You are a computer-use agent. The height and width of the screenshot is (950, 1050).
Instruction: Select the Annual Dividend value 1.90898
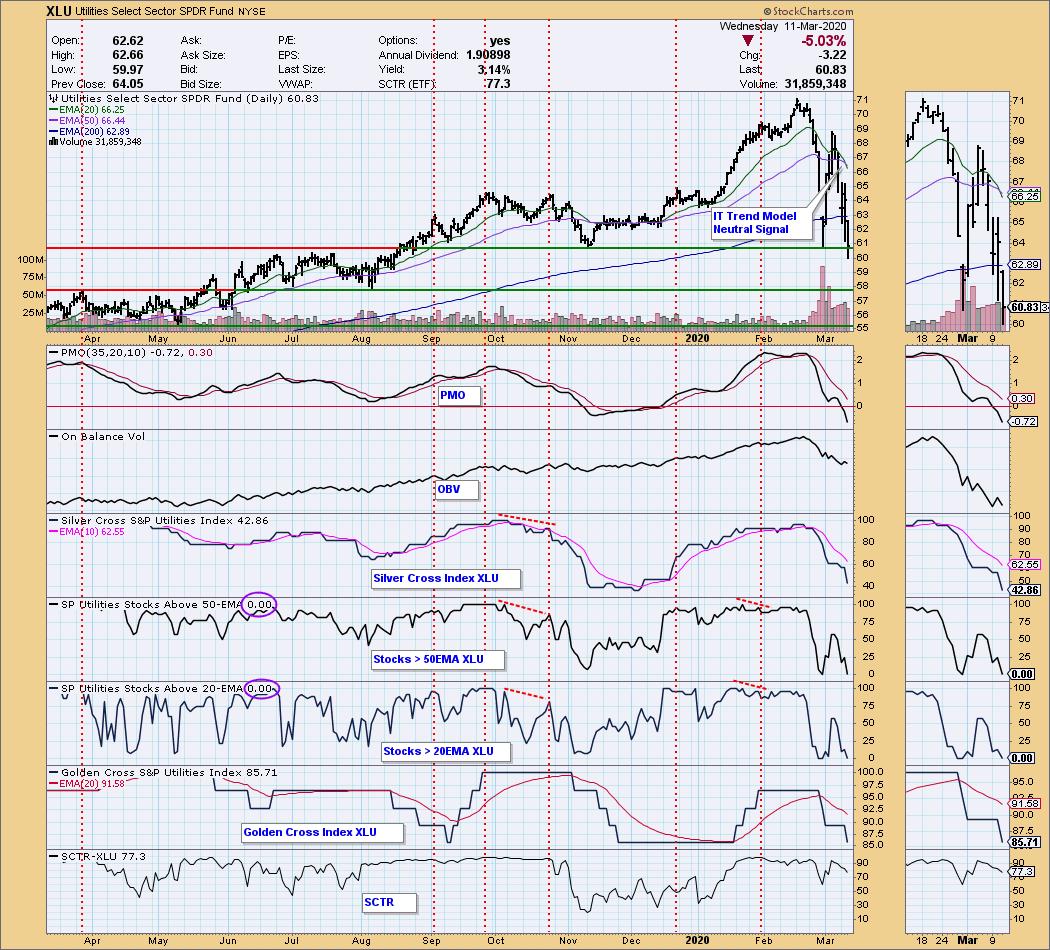tap(488, 55)
